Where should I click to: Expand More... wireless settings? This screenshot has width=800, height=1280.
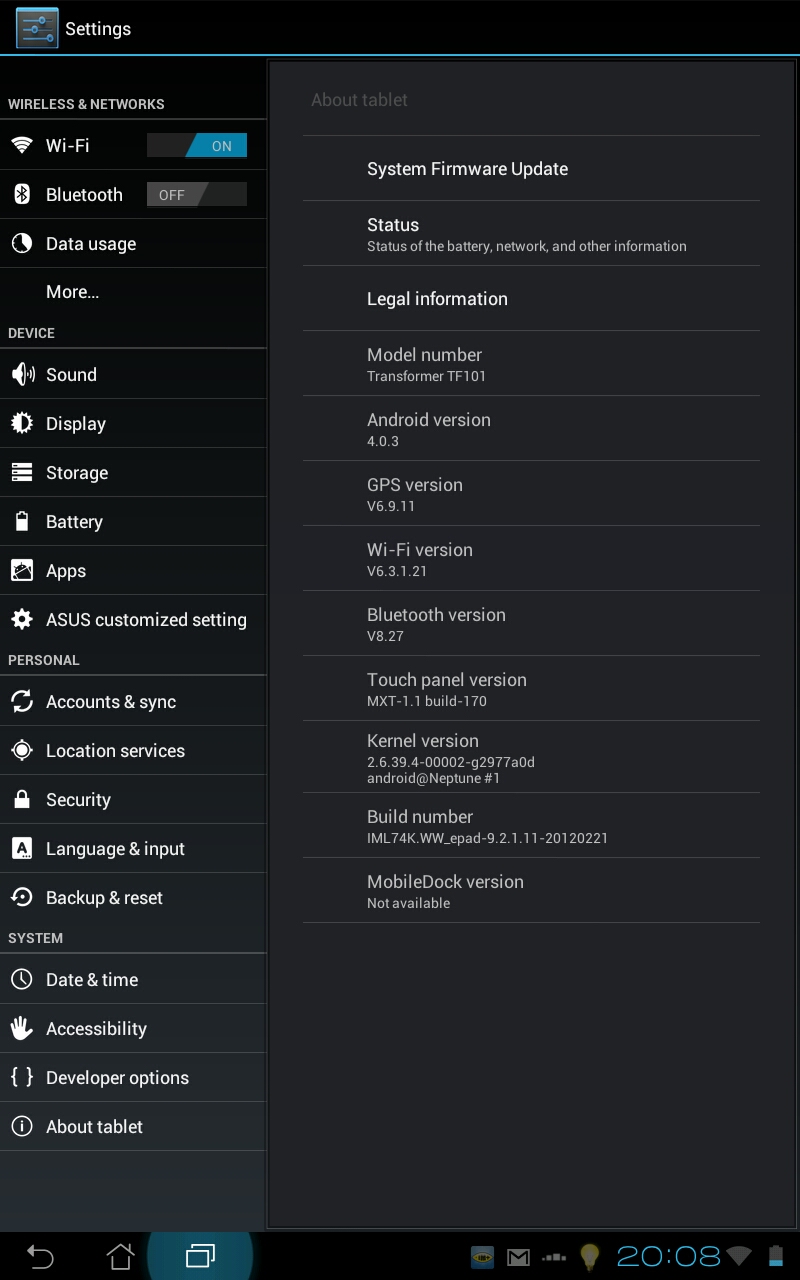(133, 292)
